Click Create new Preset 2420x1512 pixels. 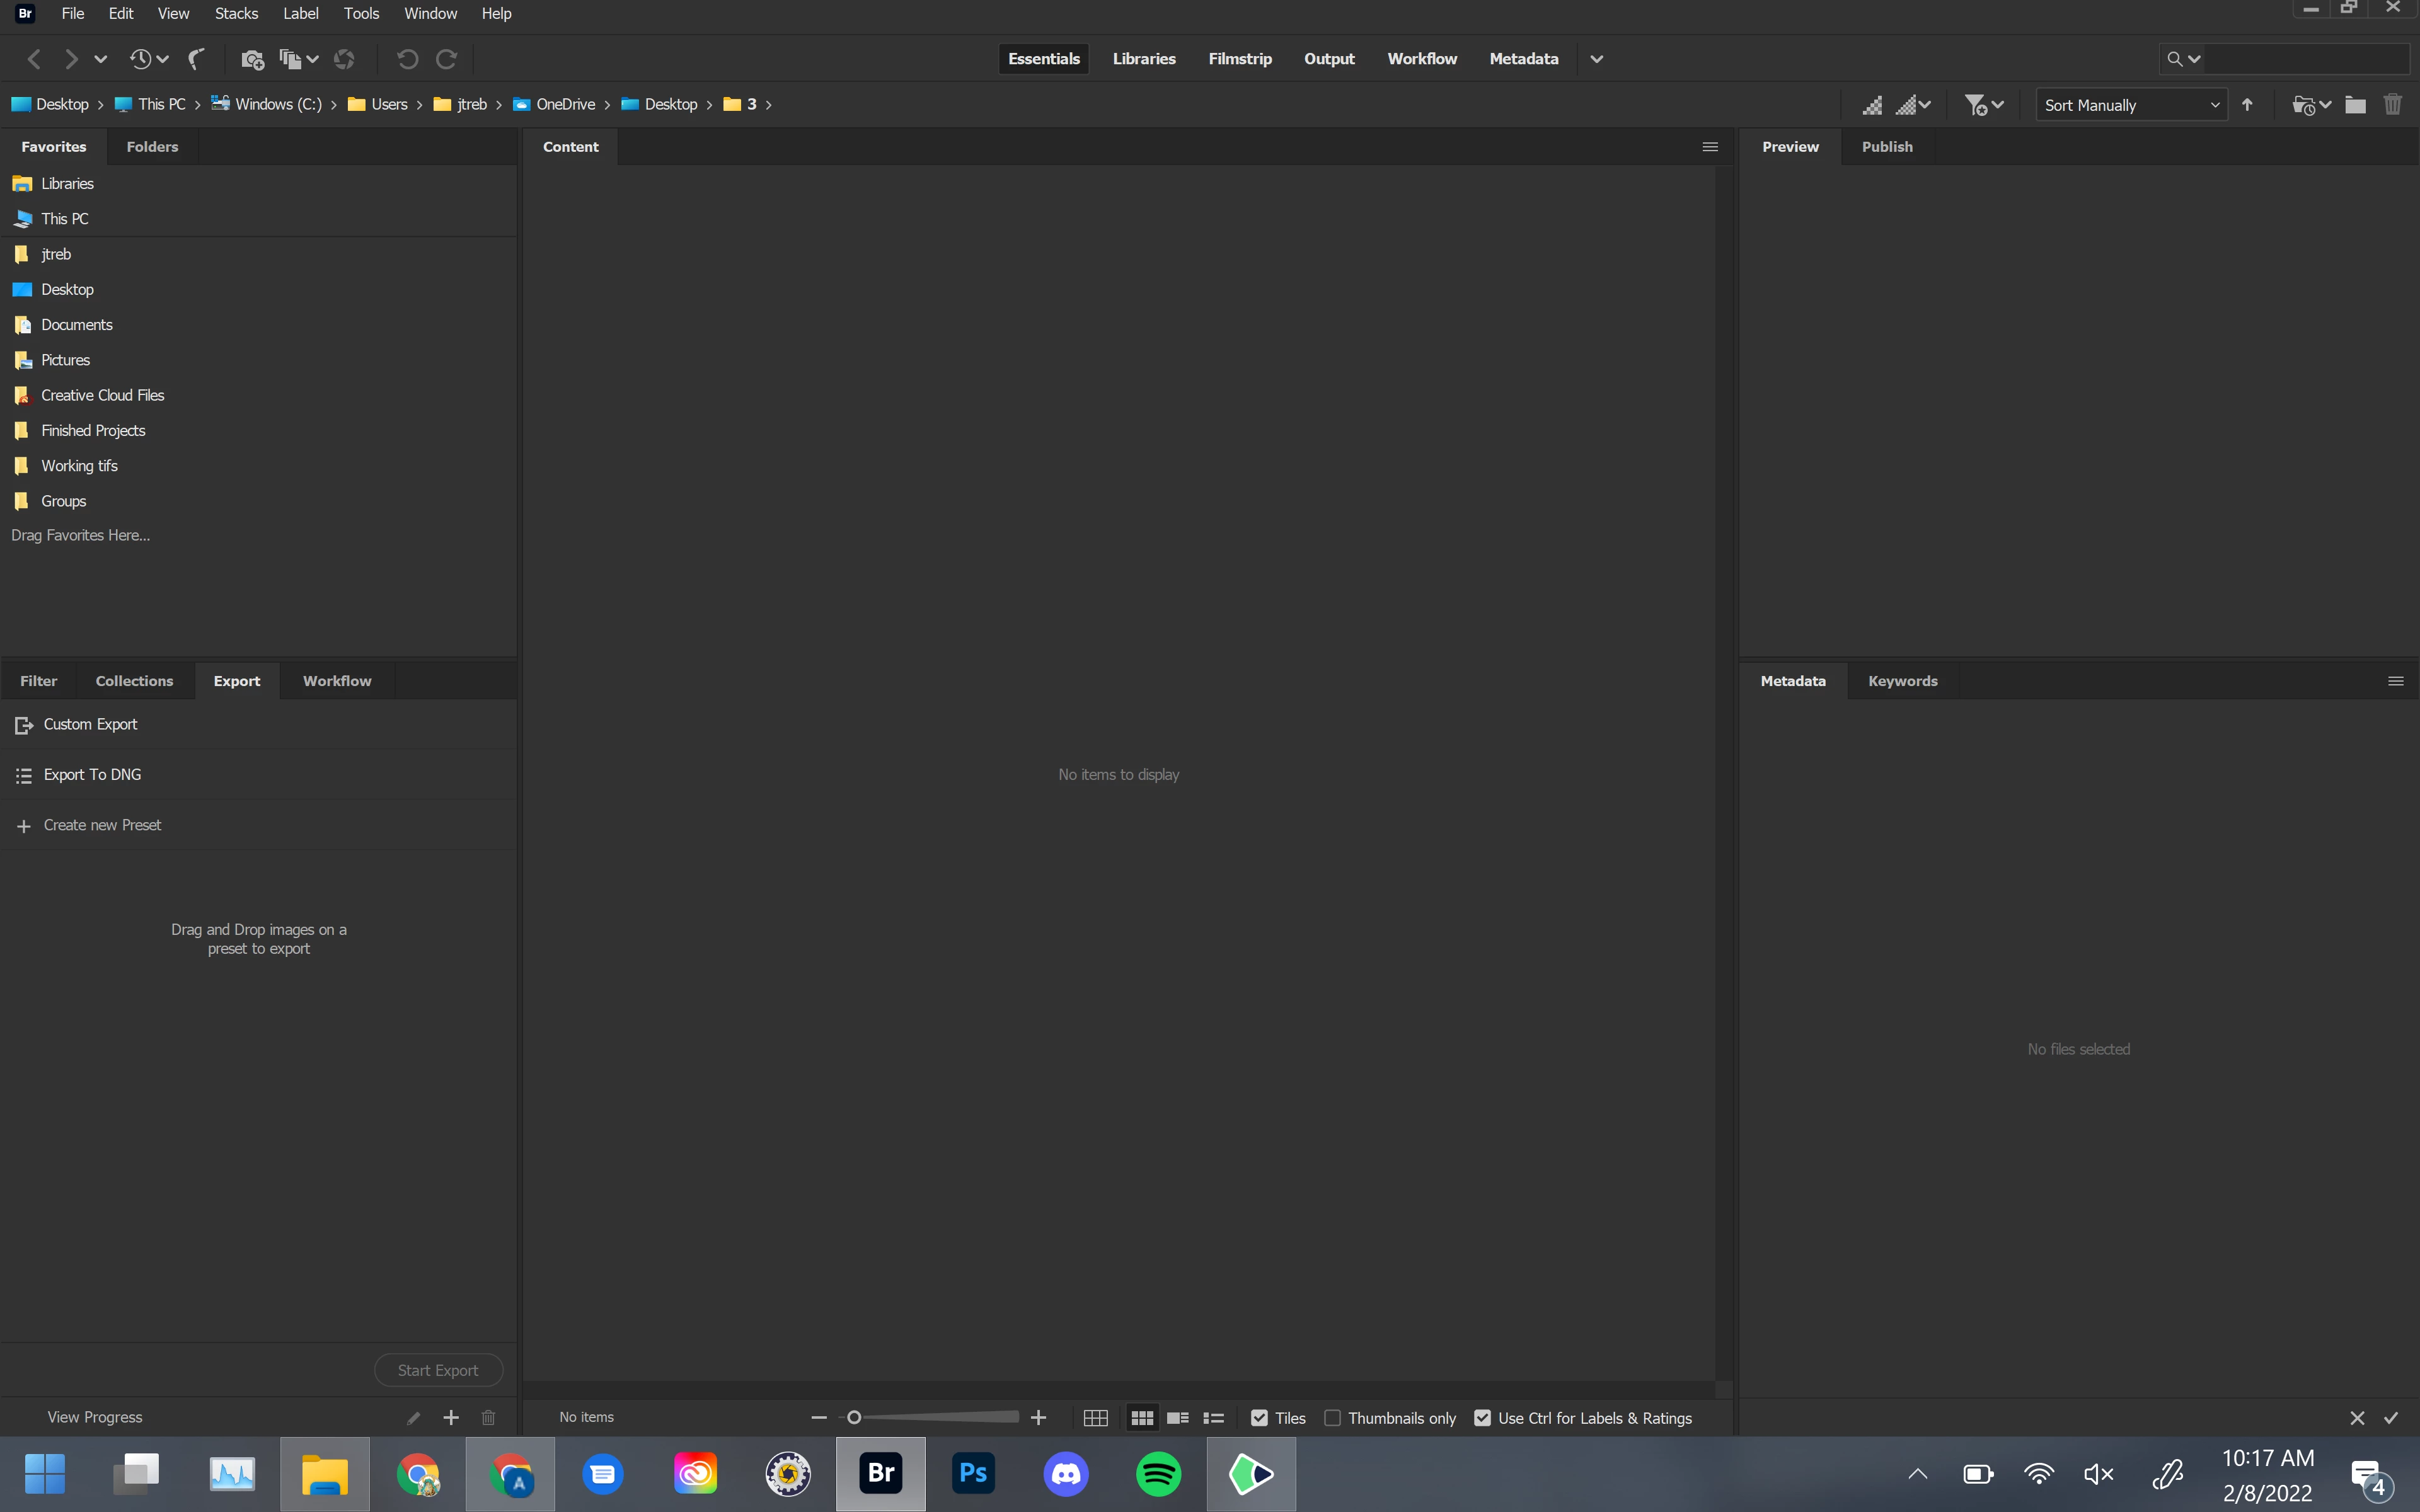click(102, 825)
